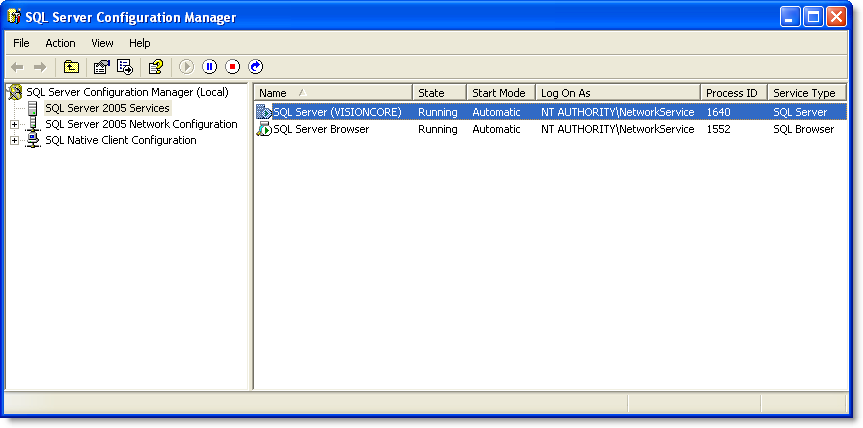Screen dimensions: 863x428
Task: Click Log On As value for SQL Server Browser
Action: [x=618, y=129]
